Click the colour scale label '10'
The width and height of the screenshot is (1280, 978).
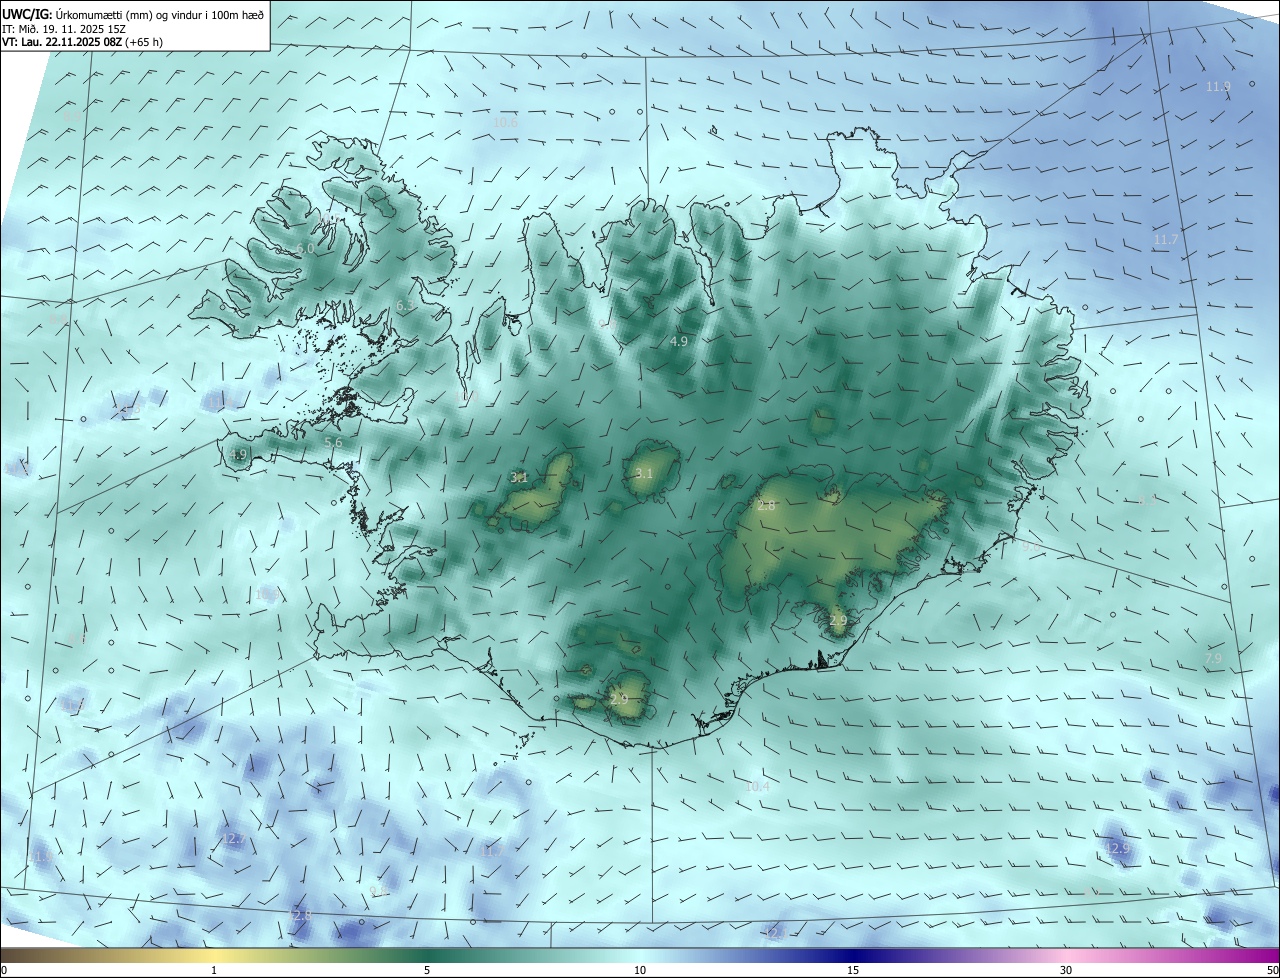tap(640, 970)
